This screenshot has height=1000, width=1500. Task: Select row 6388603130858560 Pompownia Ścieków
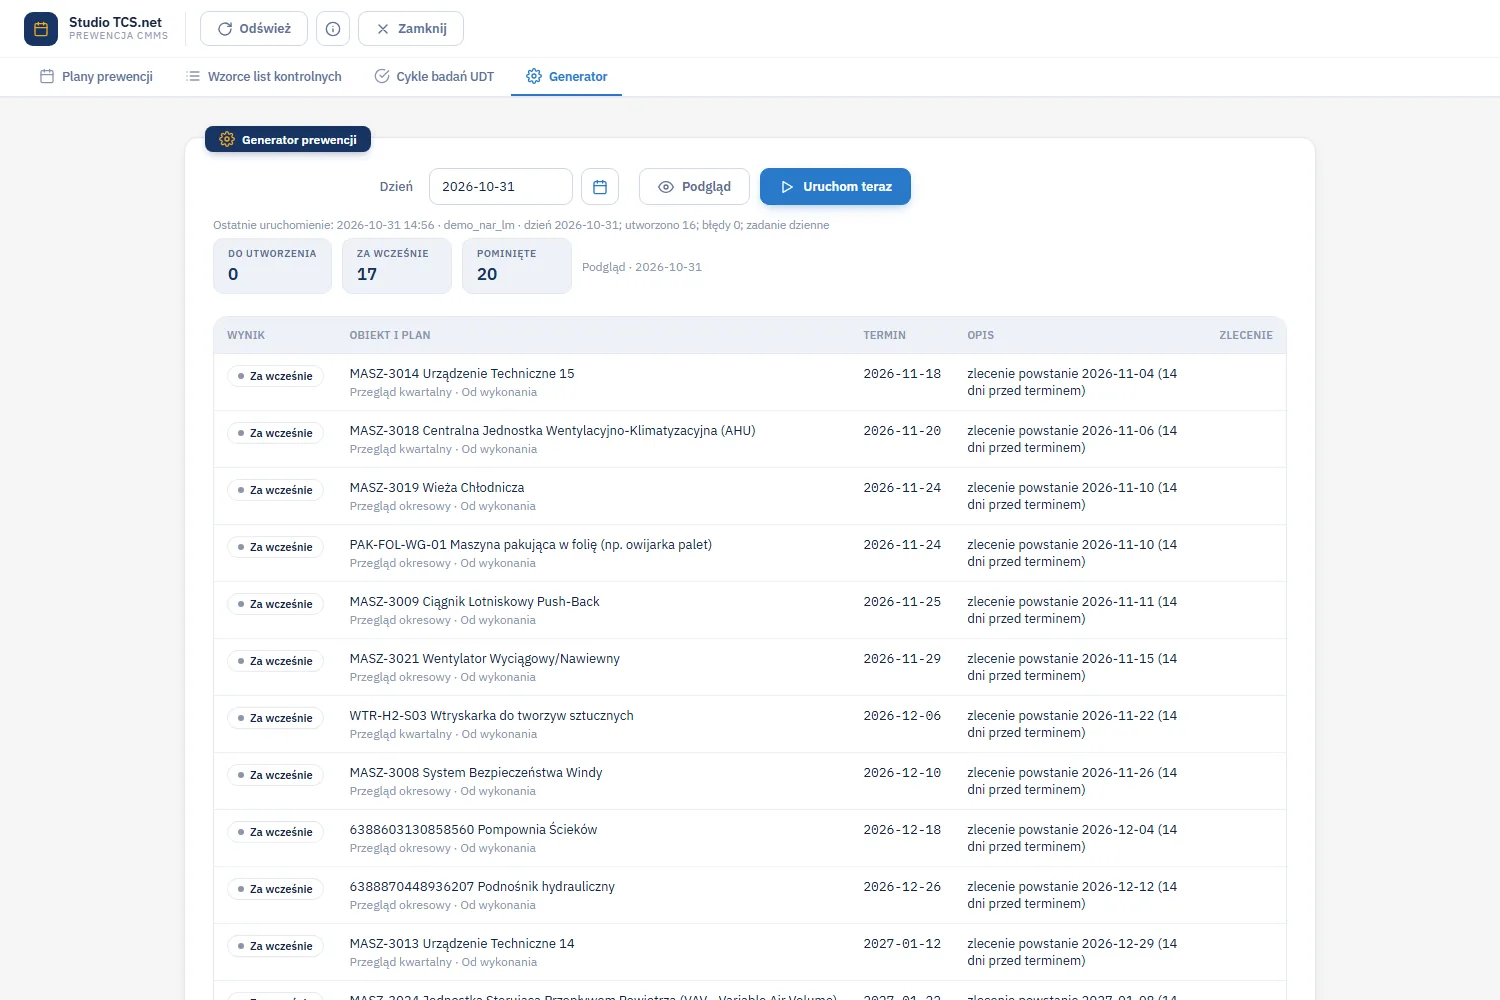point(750,838)
